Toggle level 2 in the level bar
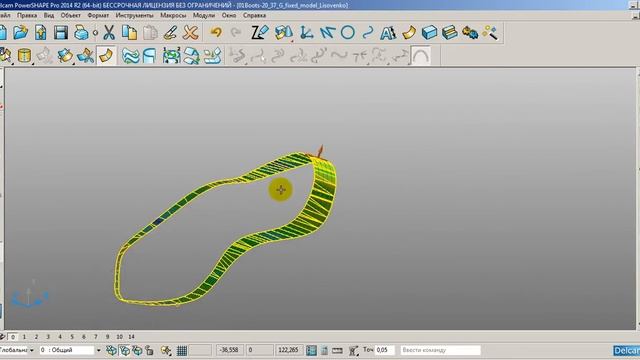 tap(36, 337)
